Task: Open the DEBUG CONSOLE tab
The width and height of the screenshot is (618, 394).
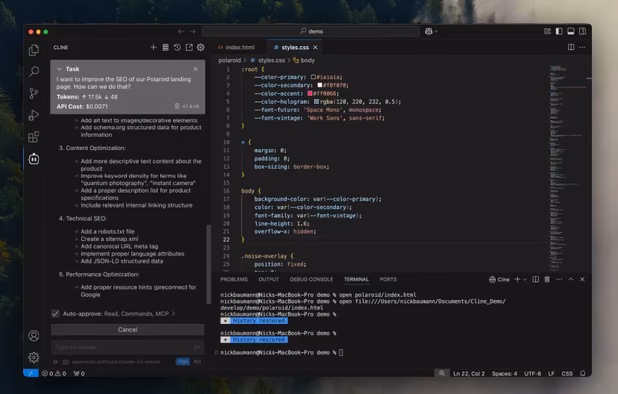Action: click(311, 279)
